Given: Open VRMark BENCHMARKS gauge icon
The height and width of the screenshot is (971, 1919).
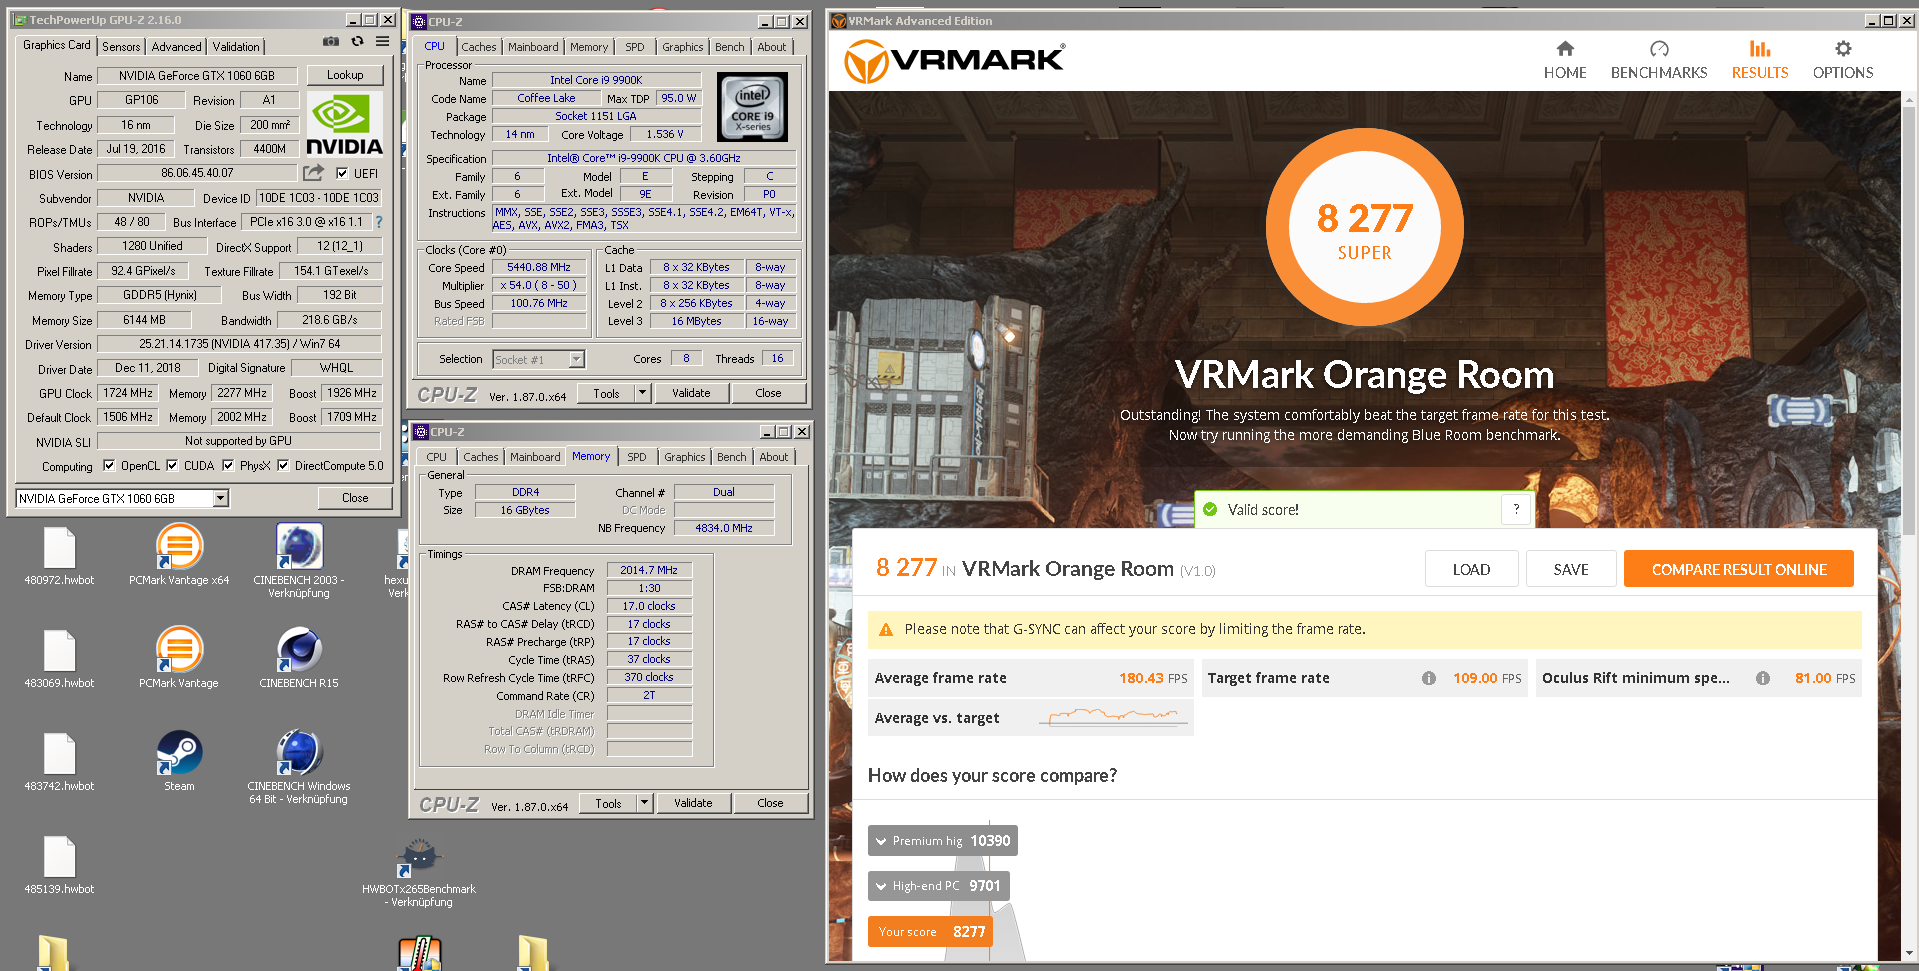Looking at the screenshot, I should coord(1659,48).
